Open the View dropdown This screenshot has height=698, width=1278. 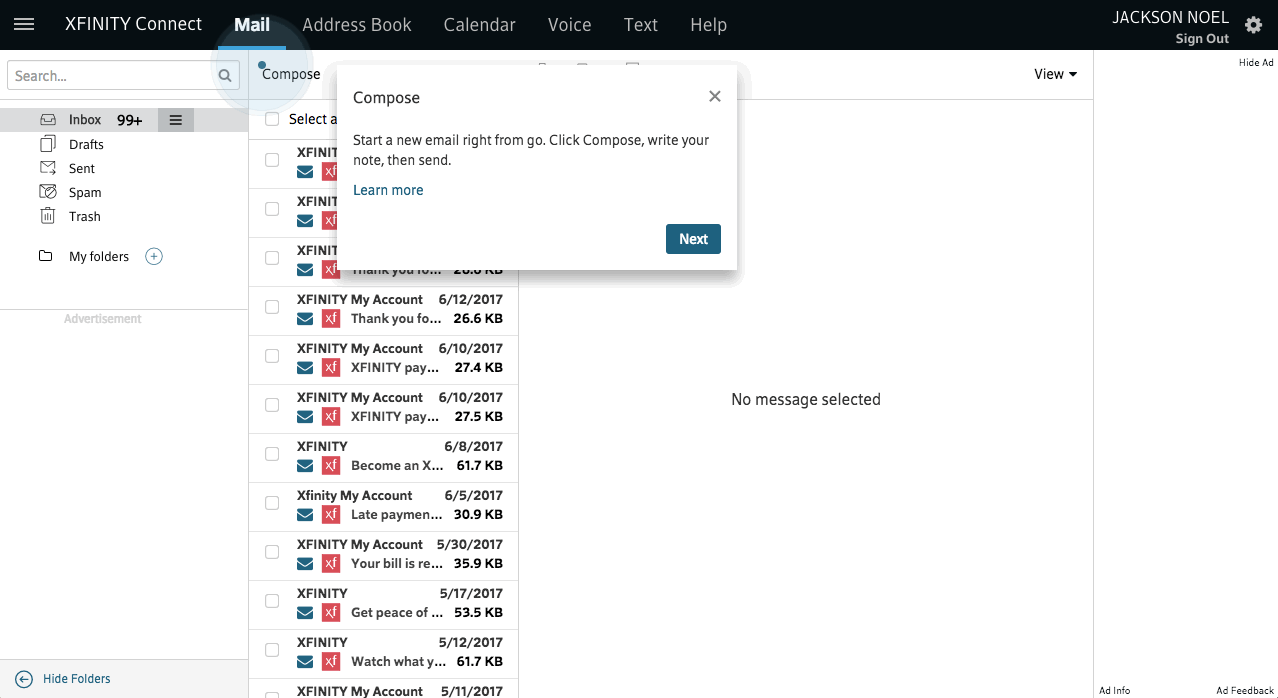point(1056,74)
